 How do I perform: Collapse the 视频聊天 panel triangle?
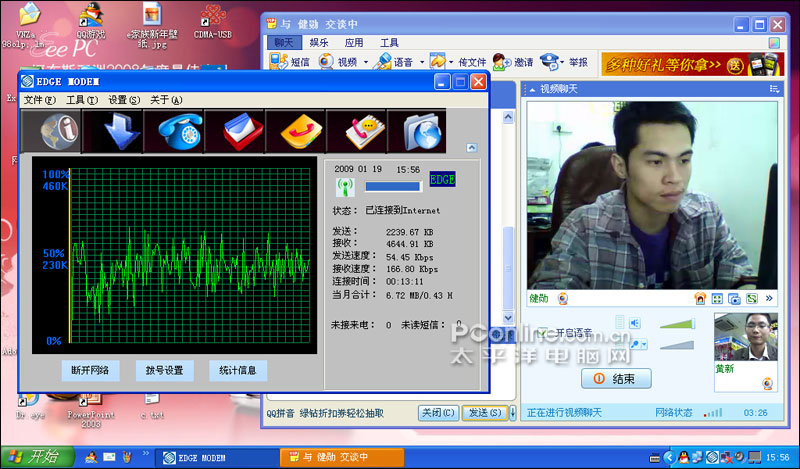(532, 90)
